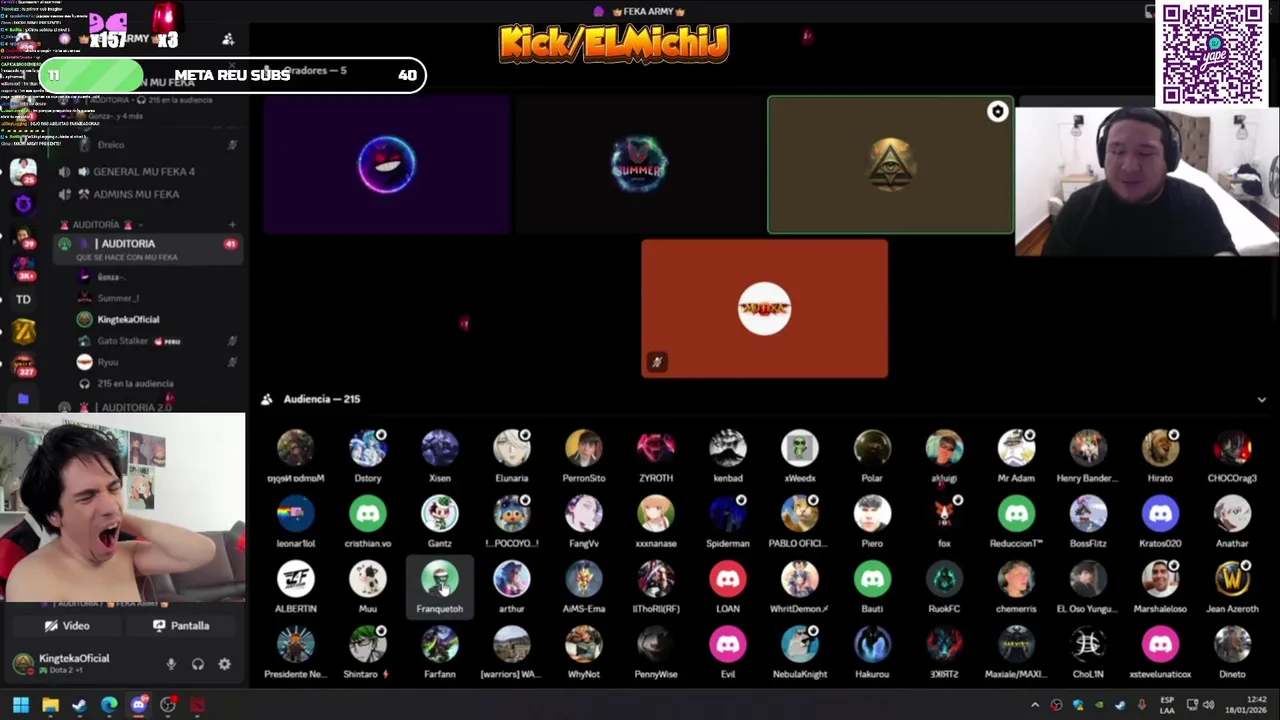Focus the purple smiley speaker tile
Image resolution: width=1280 pixels, height=720 pixels.
coord(387,165)
